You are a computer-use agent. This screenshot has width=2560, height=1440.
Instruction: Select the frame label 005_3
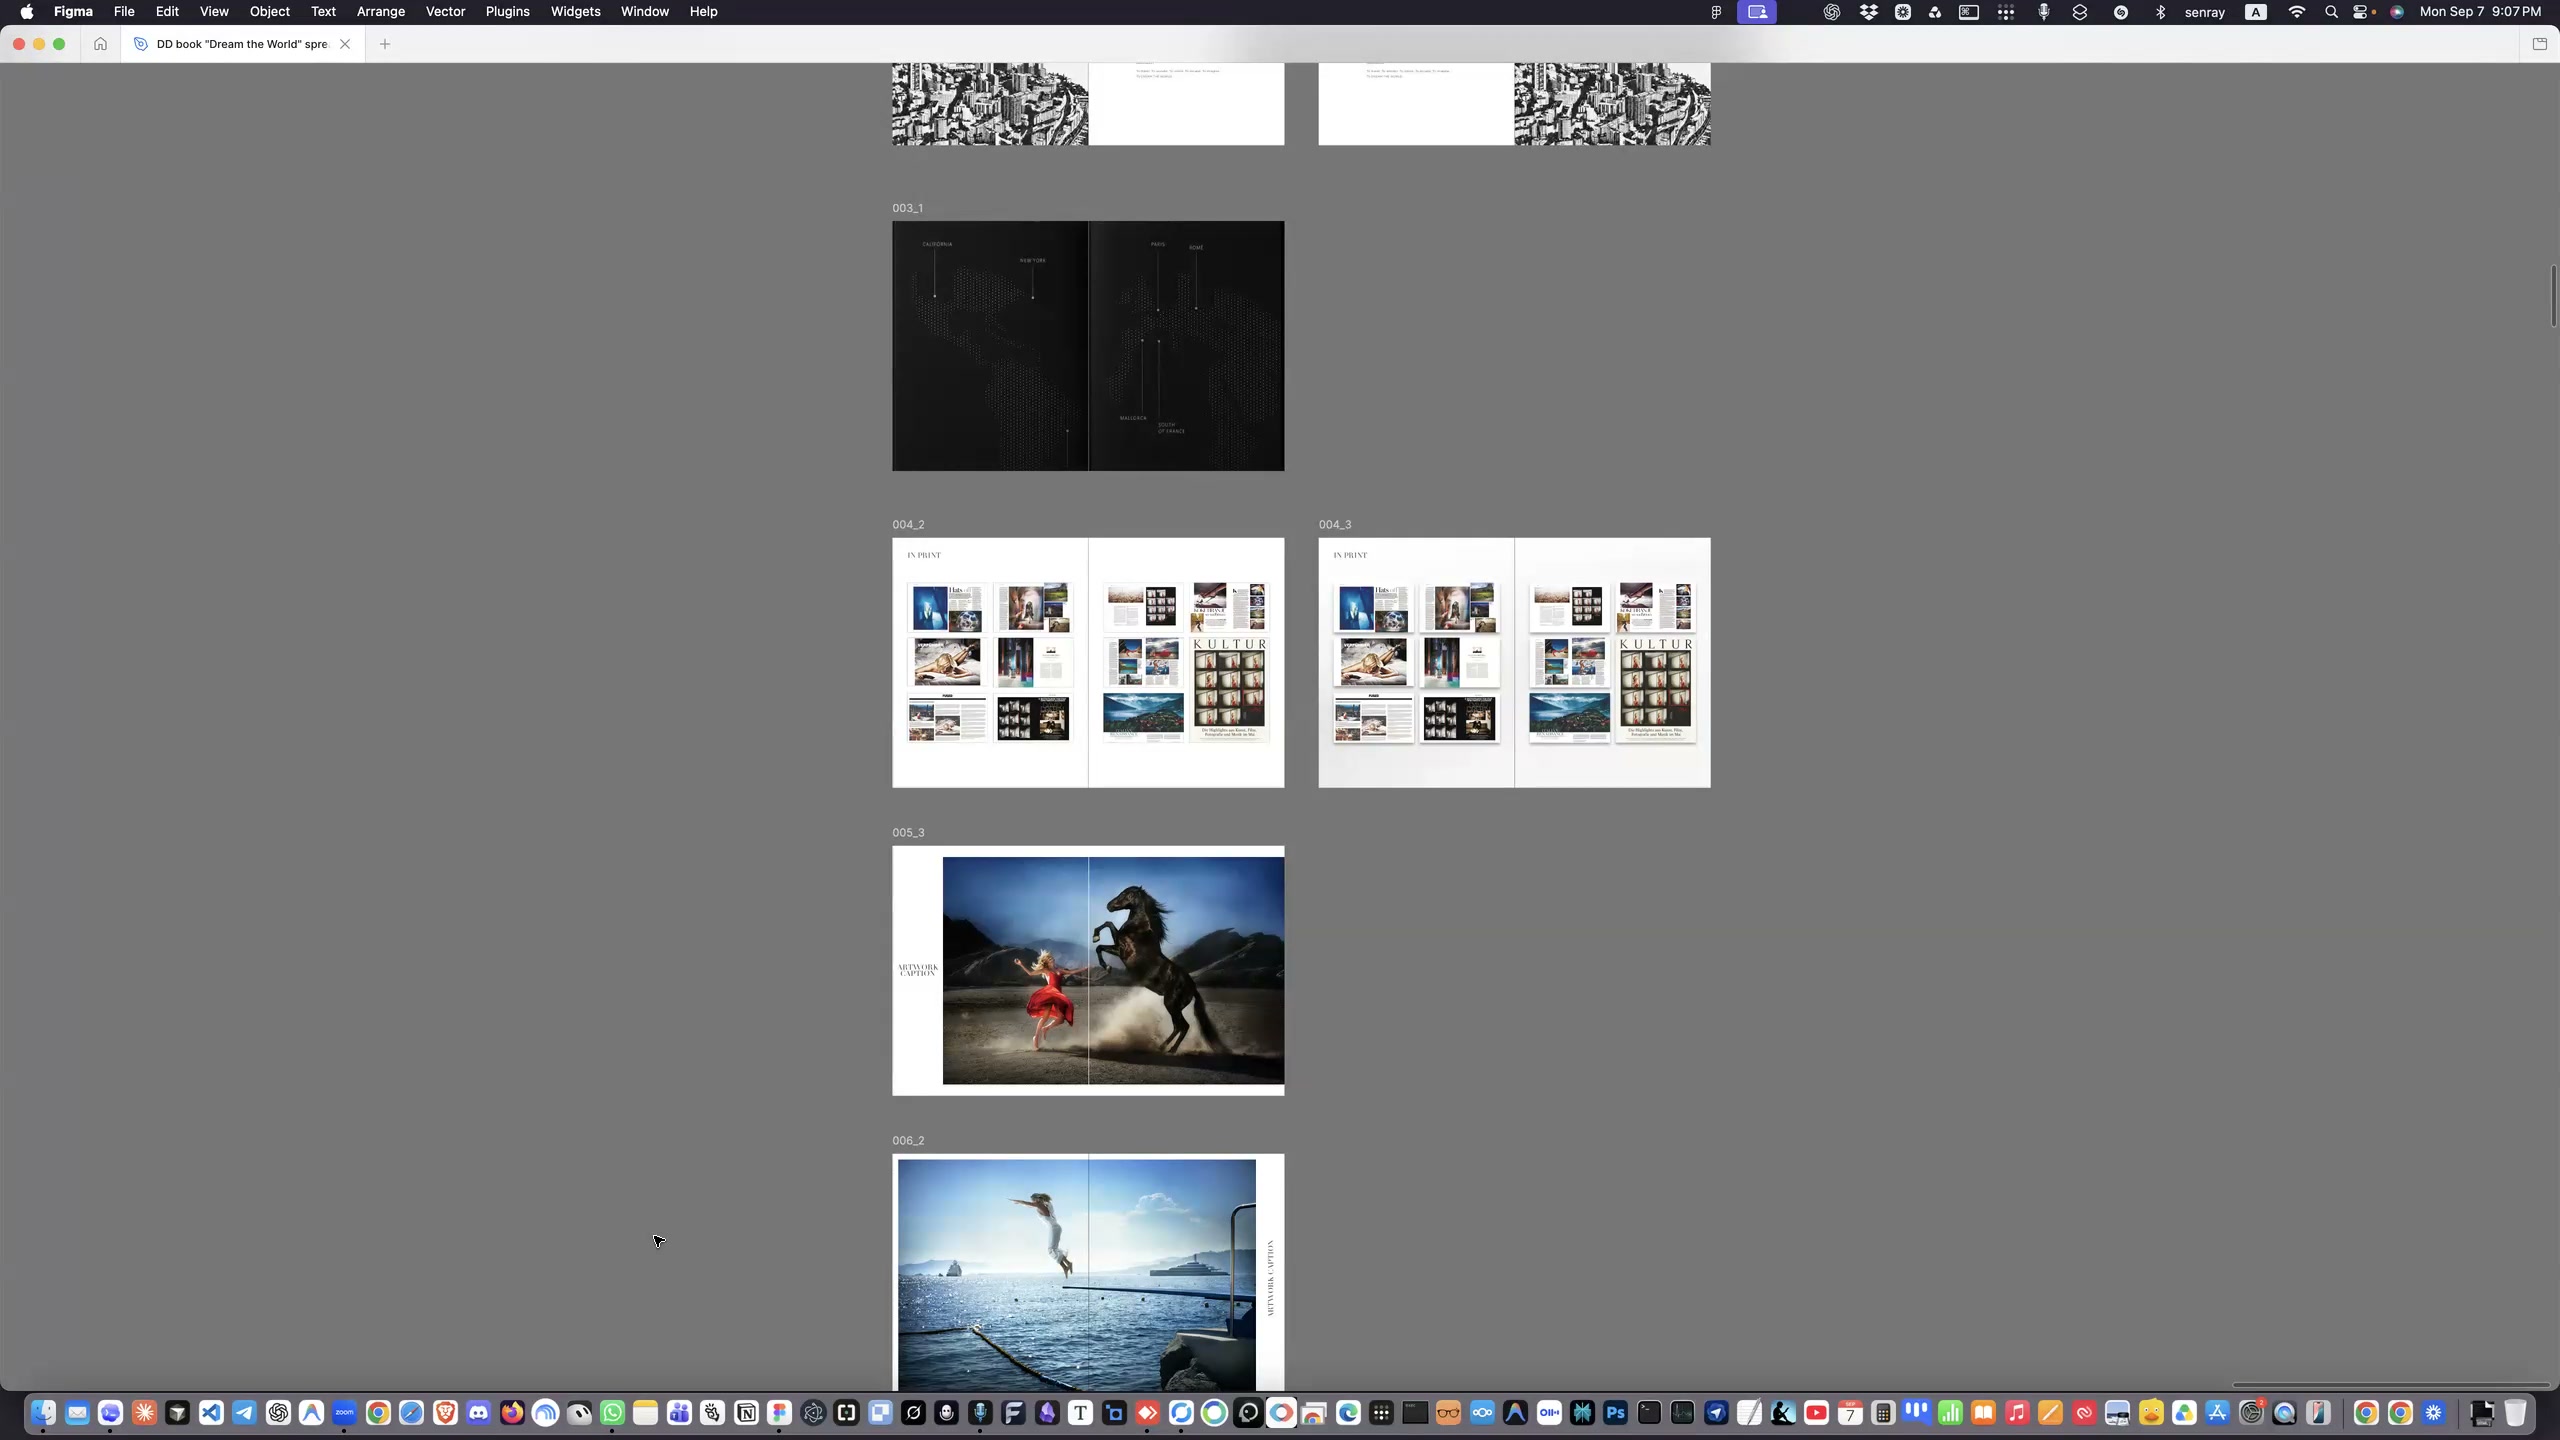click(908, 832)
